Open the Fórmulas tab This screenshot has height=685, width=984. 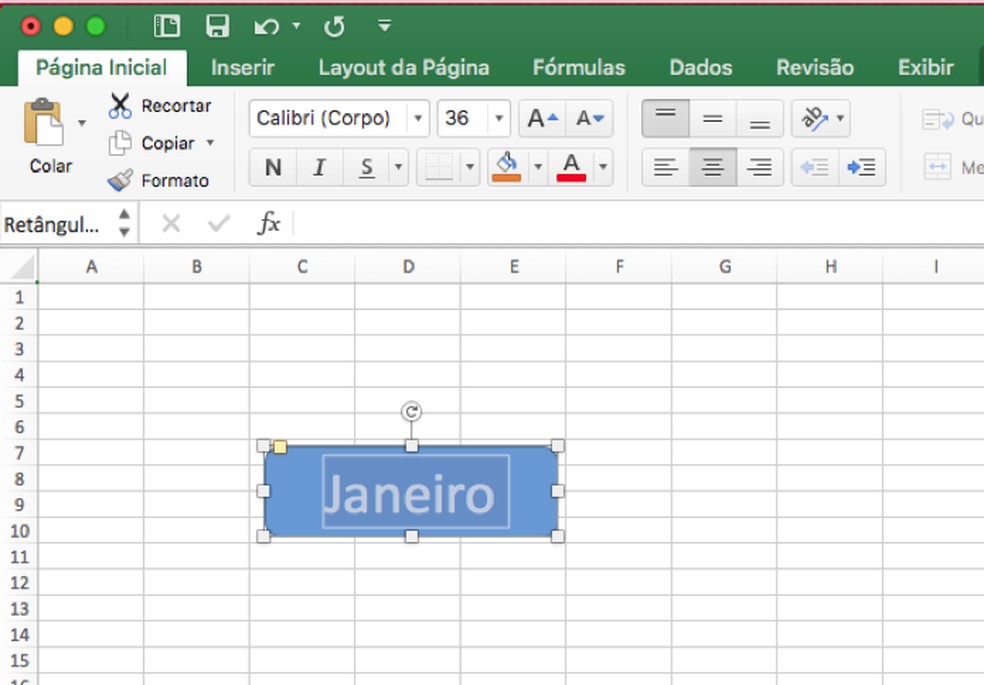pos(579,68)
